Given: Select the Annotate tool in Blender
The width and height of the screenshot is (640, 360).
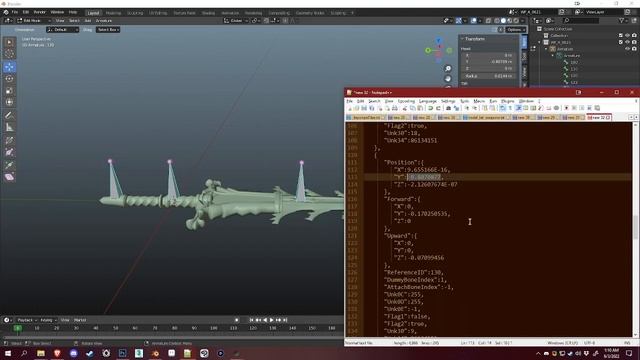Looking at the screenshot, I should tap(9, 116).
